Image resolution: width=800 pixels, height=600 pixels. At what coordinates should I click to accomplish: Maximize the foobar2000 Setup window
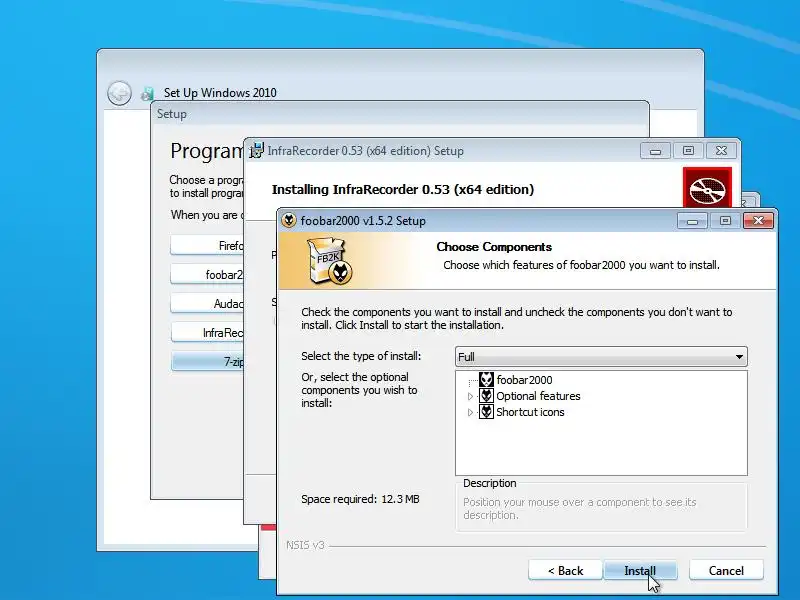725,221
